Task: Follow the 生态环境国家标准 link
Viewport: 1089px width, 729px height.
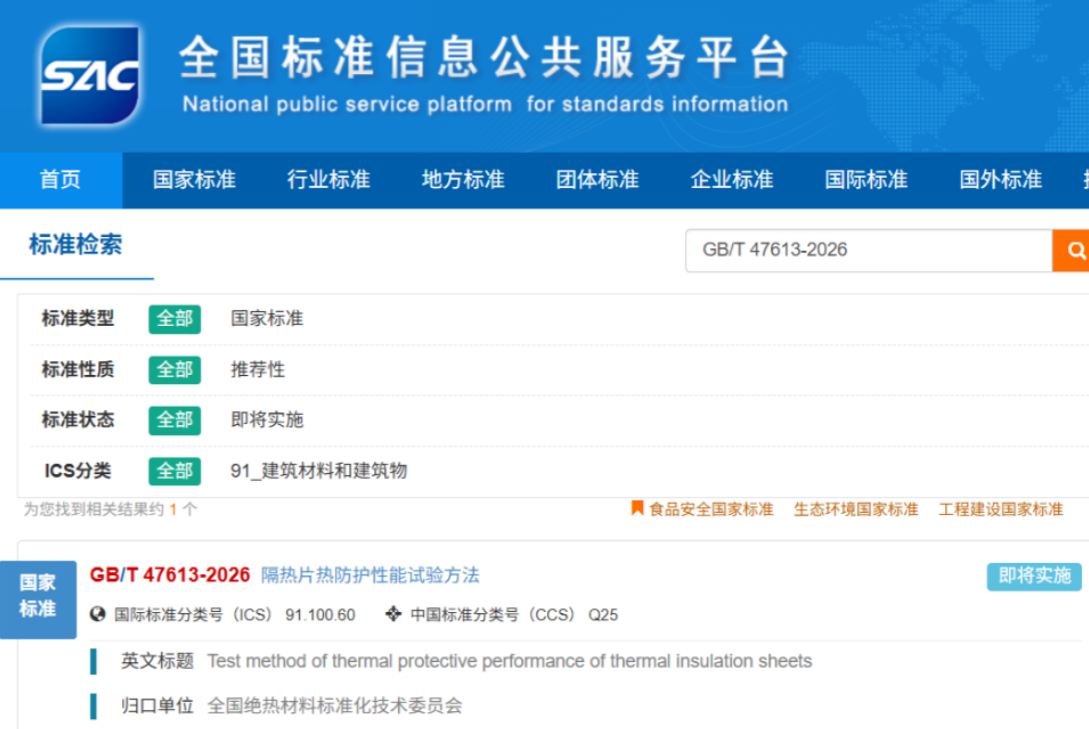Action: tap(856, 510)
